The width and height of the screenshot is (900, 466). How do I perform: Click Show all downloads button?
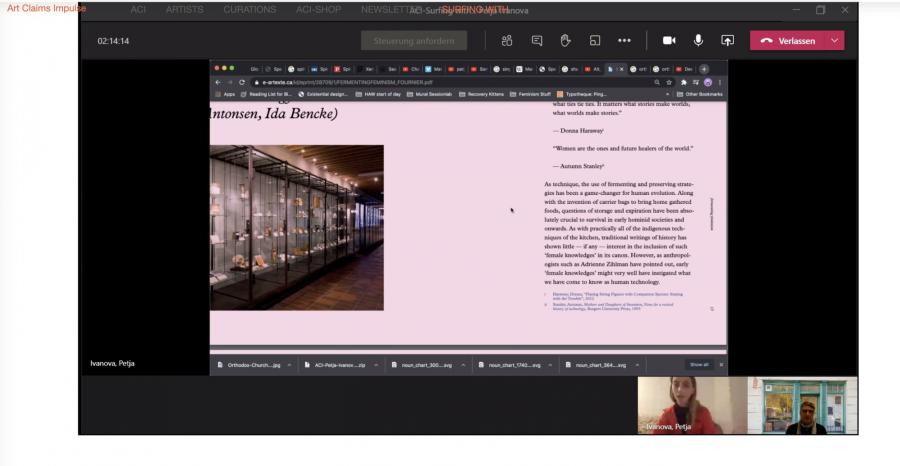(x=698, y=365)
